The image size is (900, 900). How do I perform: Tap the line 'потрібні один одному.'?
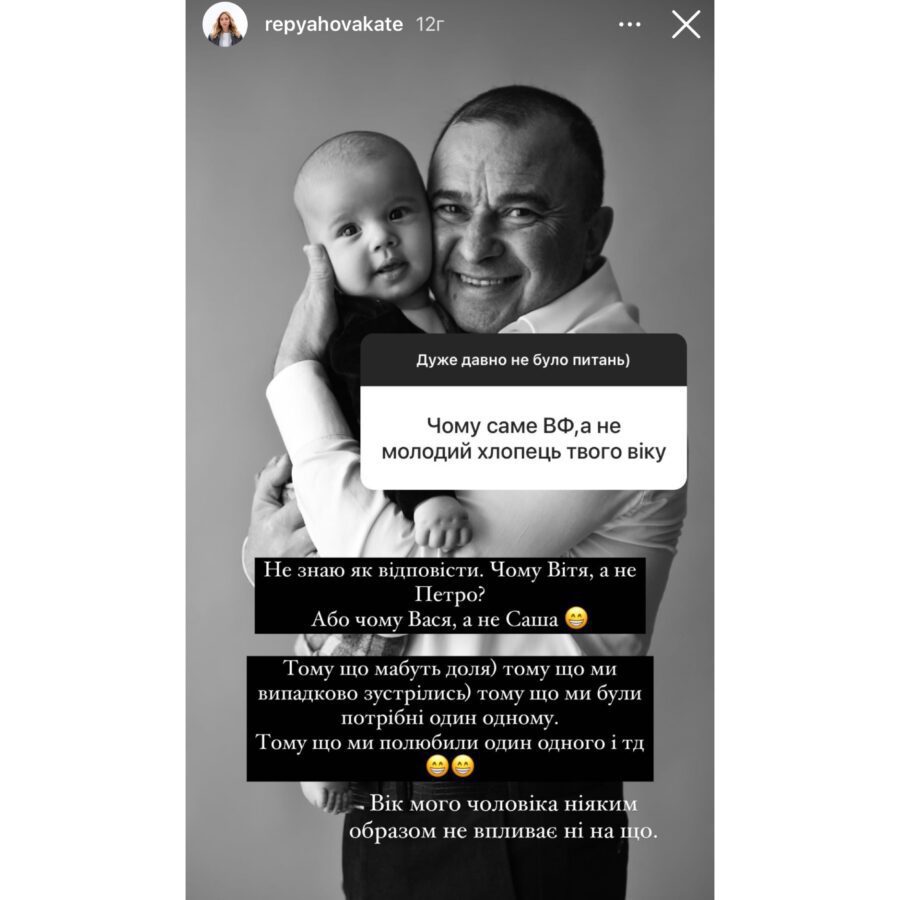tap(450, 718)
